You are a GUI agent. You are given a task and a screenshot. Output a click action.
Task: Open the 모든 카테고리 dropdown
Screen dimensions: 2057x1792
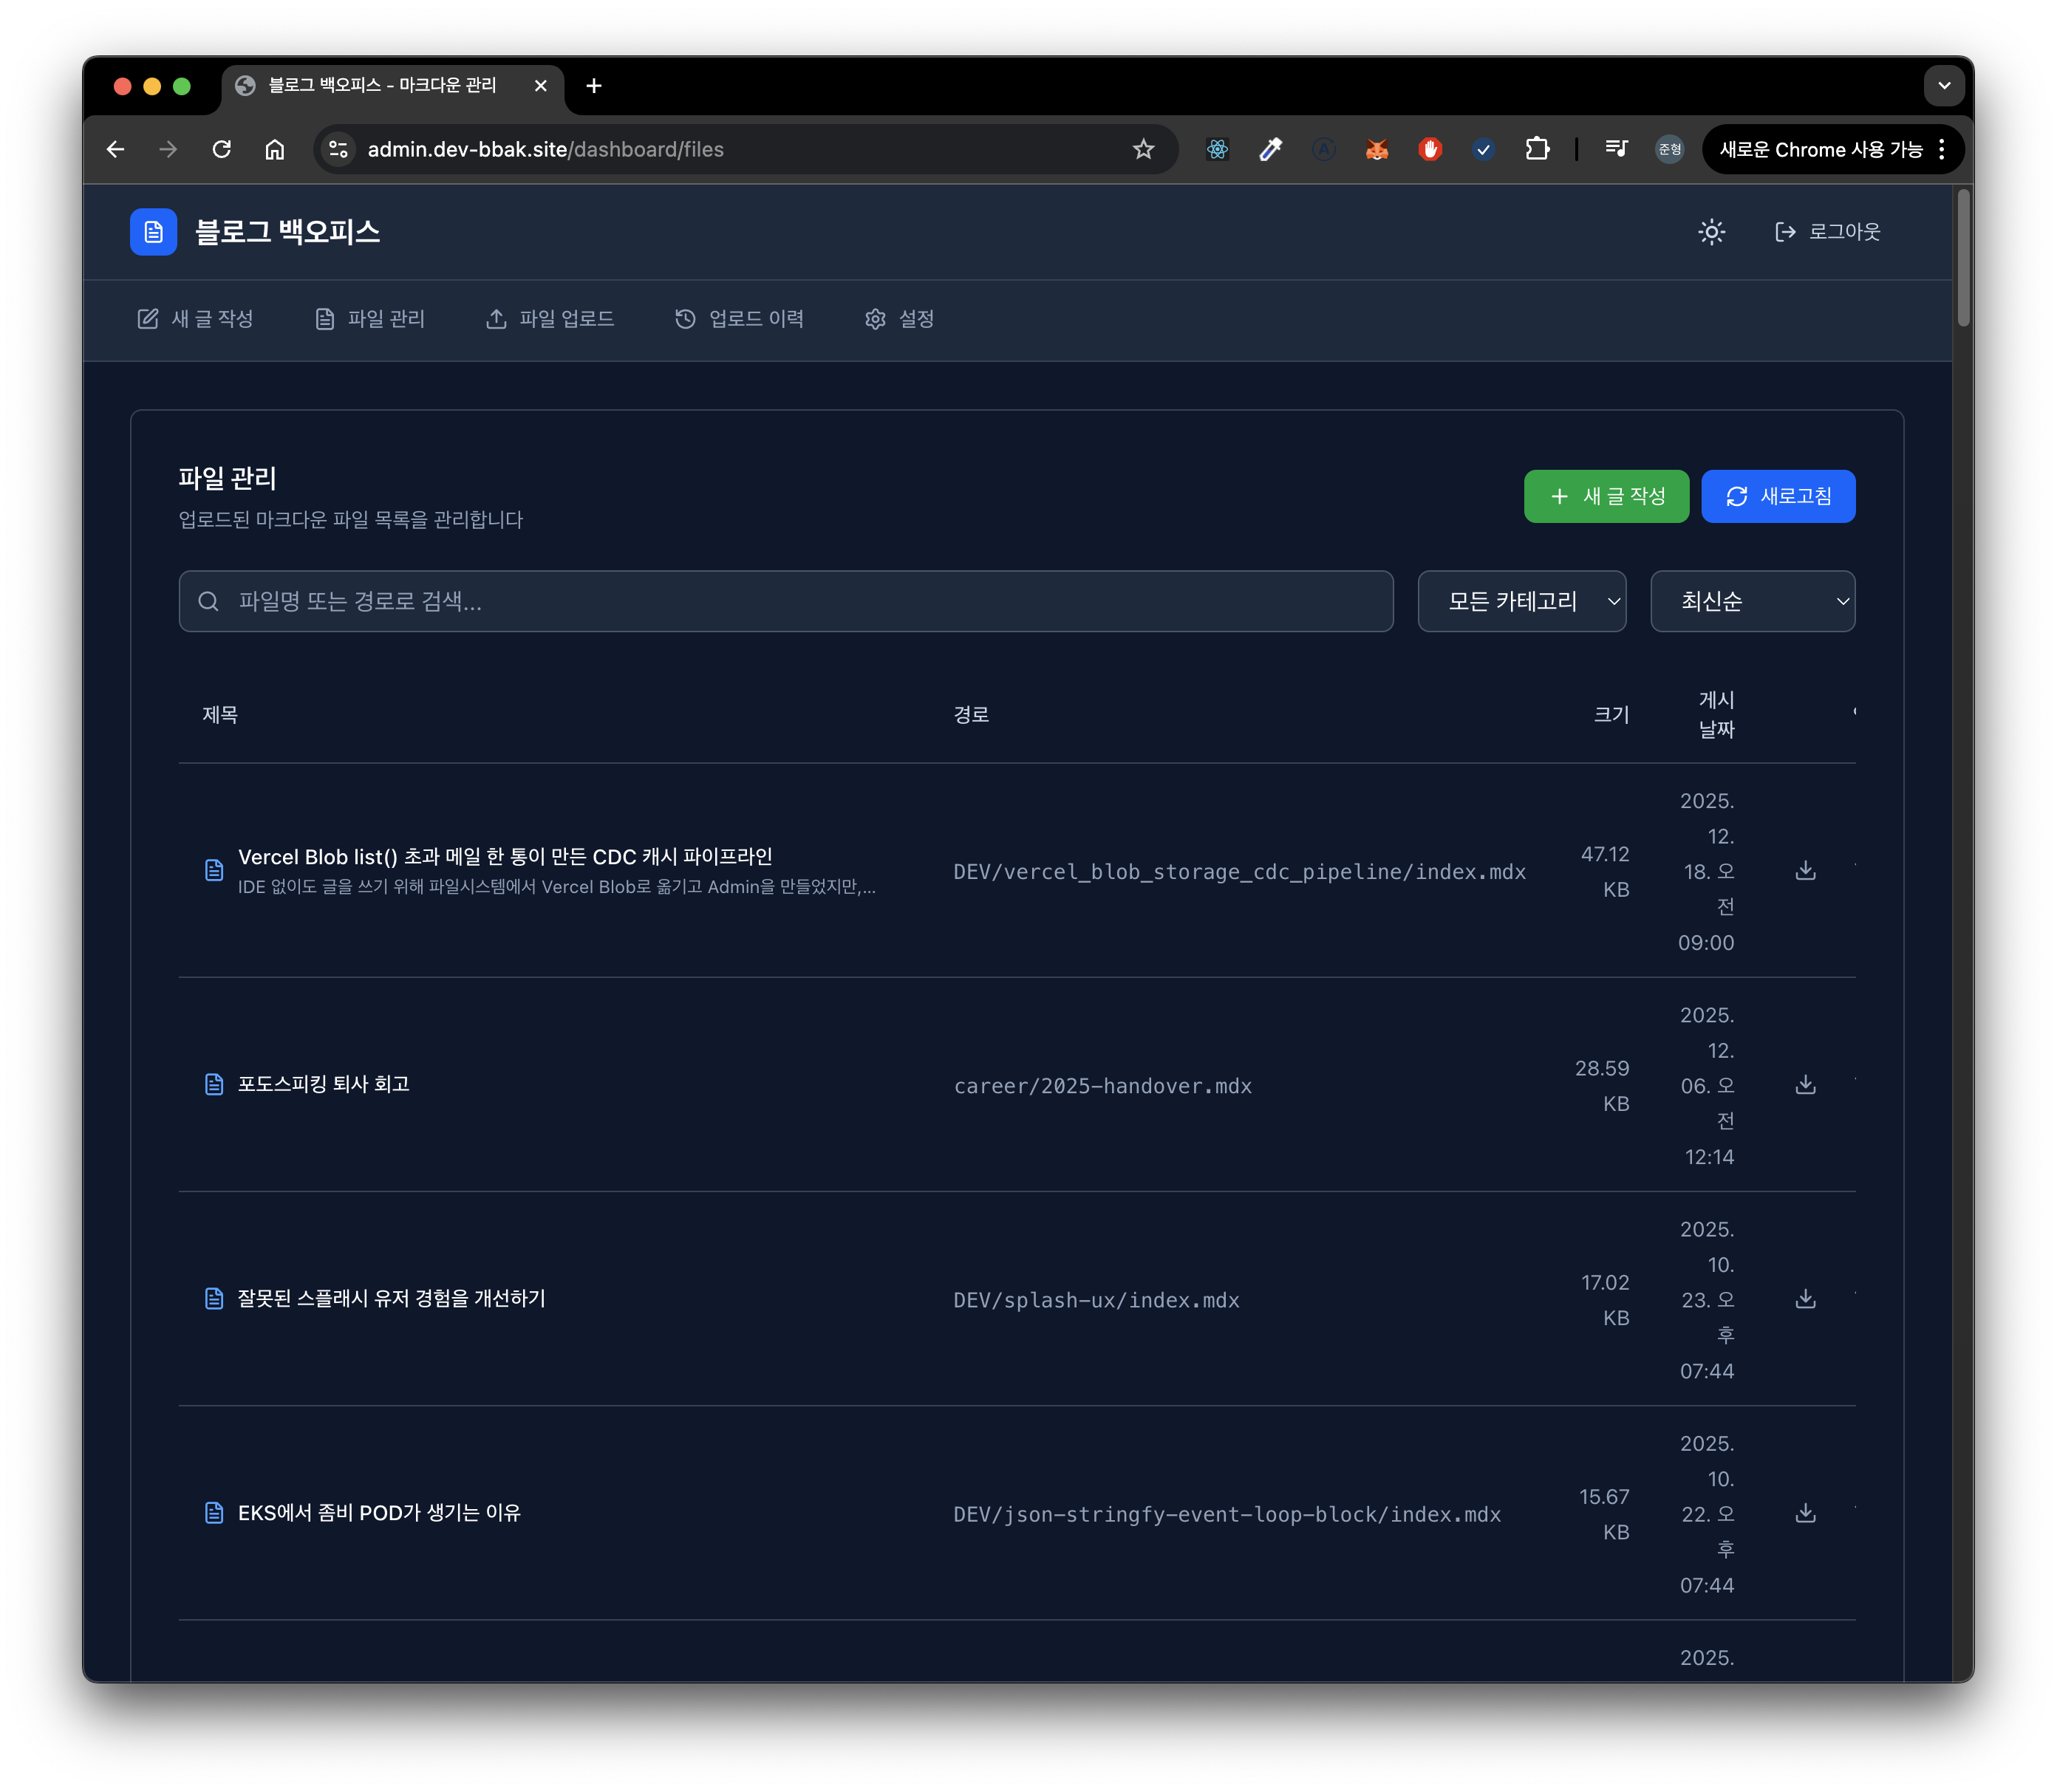pyautogui.click(x=1521, y=601)
